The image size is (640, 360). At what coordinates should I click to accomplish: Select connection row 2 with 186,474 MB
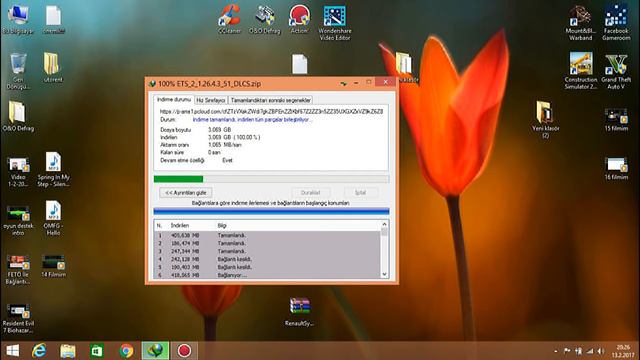[x=267, y=243]
